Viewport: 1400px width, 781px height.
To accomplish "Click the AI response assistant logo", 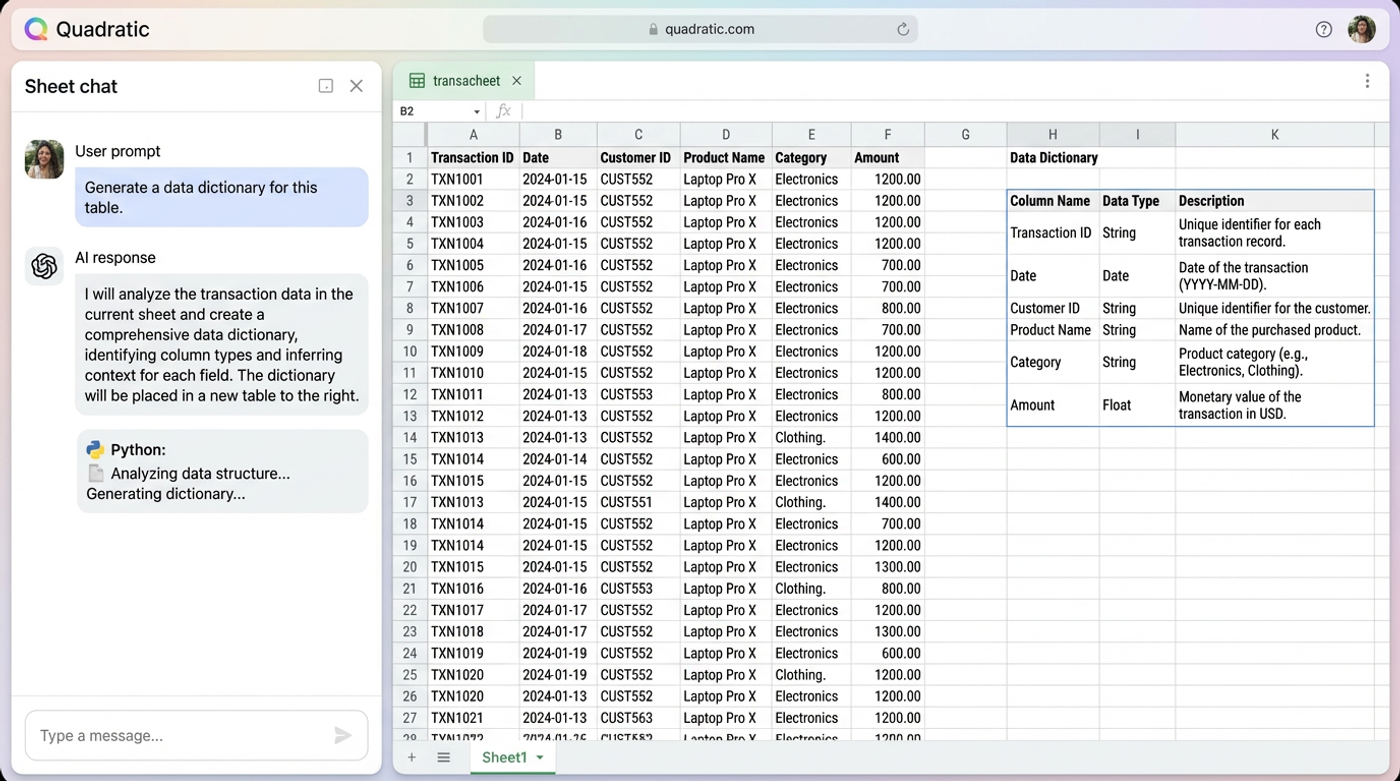I will point(44,266).
